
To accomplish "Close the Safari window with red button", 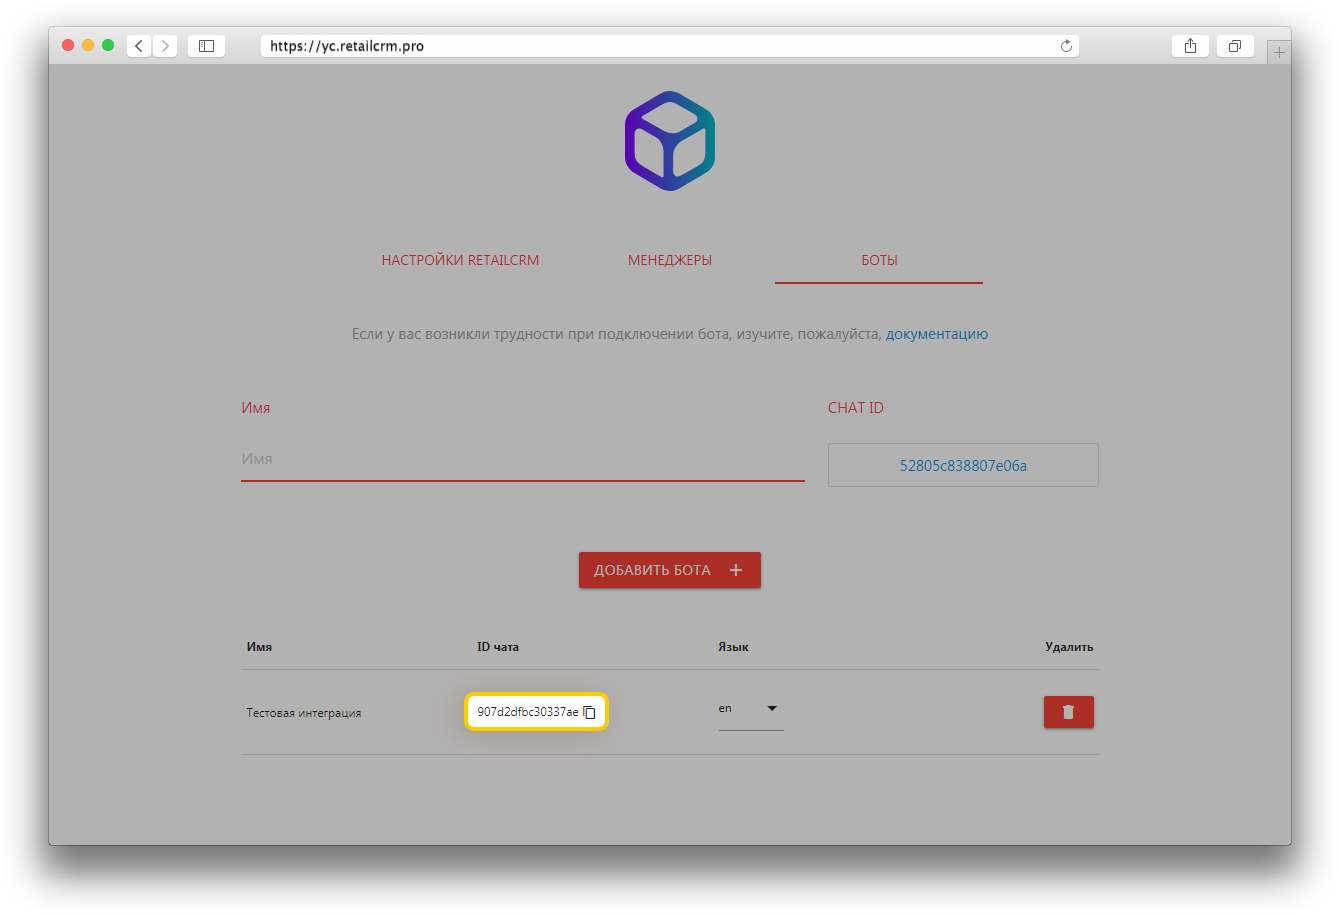I will [x=68, y=45].
